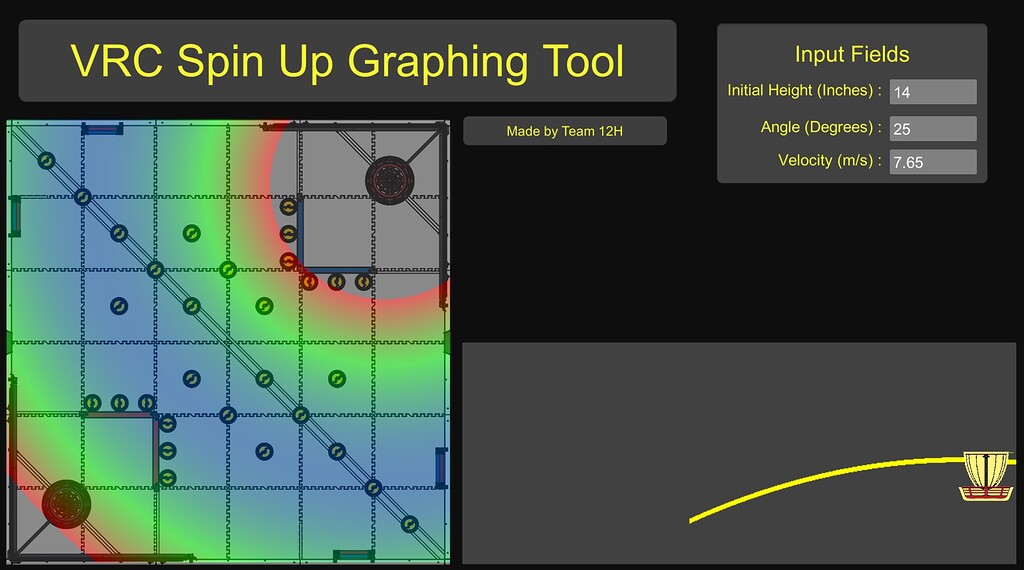Select the roller on the field's left edge
The image size is (1024, 570).
point(15,216)
